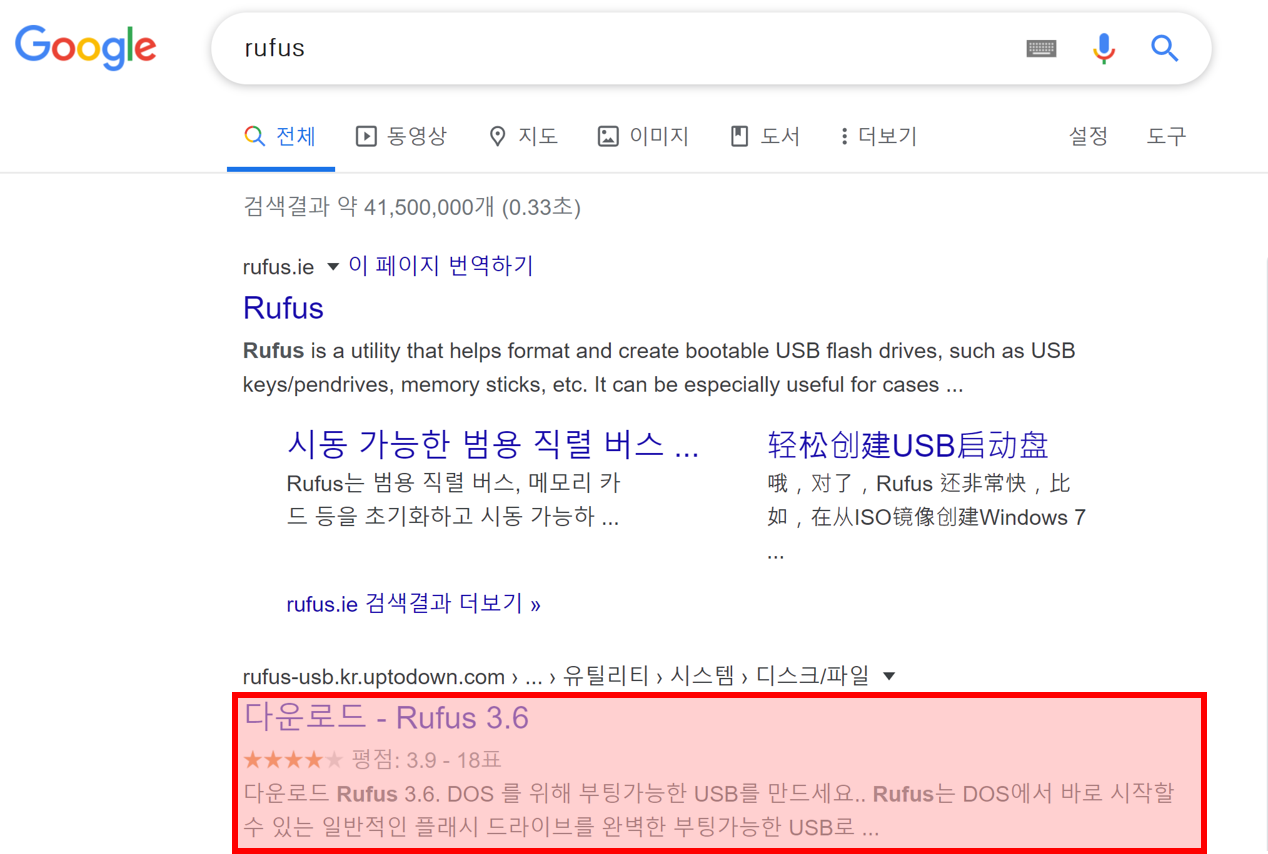The width and height of the screenshot is (1268, 854).
Task: Open the 轻松创建USB启动盘 sitelink
Action: pos(908,444)
